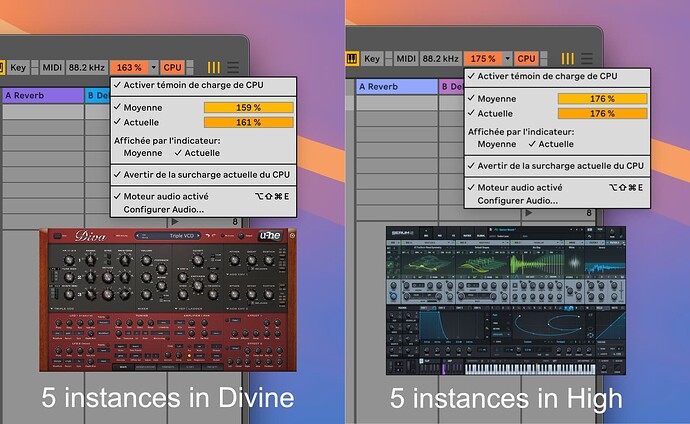Open the ADS ENV 1 dropdown in Diva
The image size is (690, 424).
[239, 274]
